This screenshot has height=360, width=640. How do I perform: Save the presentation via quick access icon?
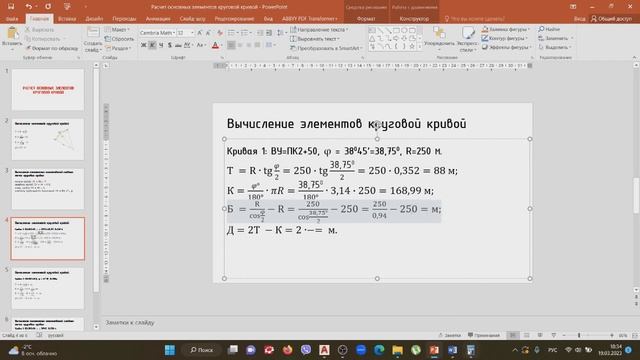[x=11, y=7]
